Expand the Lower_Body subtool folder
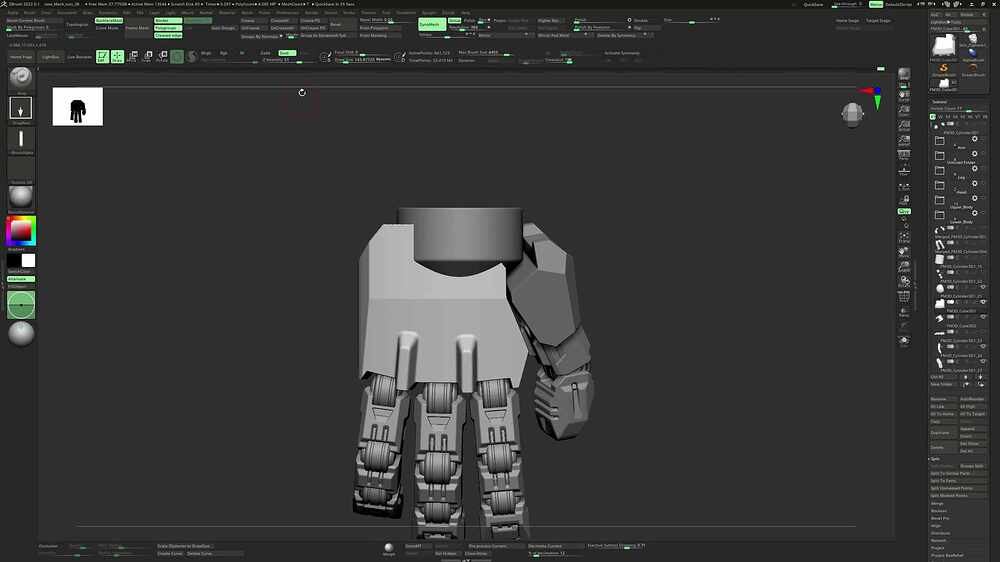 click(939, 216)
